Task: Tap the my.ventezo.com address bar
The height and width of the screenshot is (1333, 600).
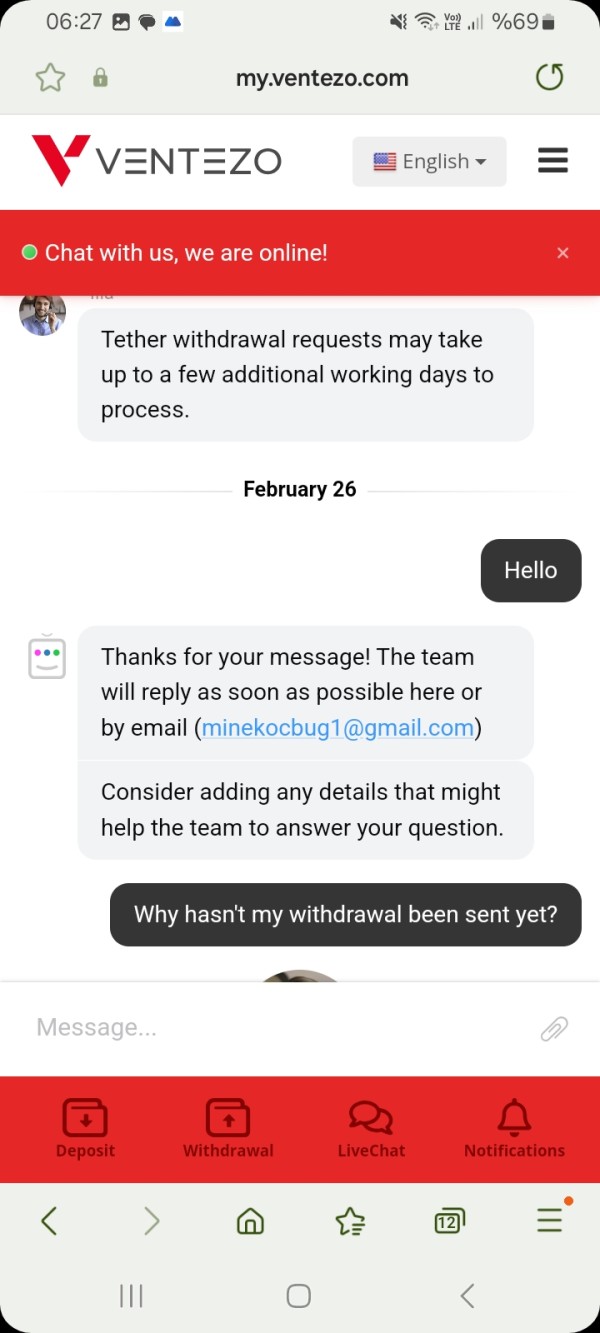Action: click(x=322, y=78)
